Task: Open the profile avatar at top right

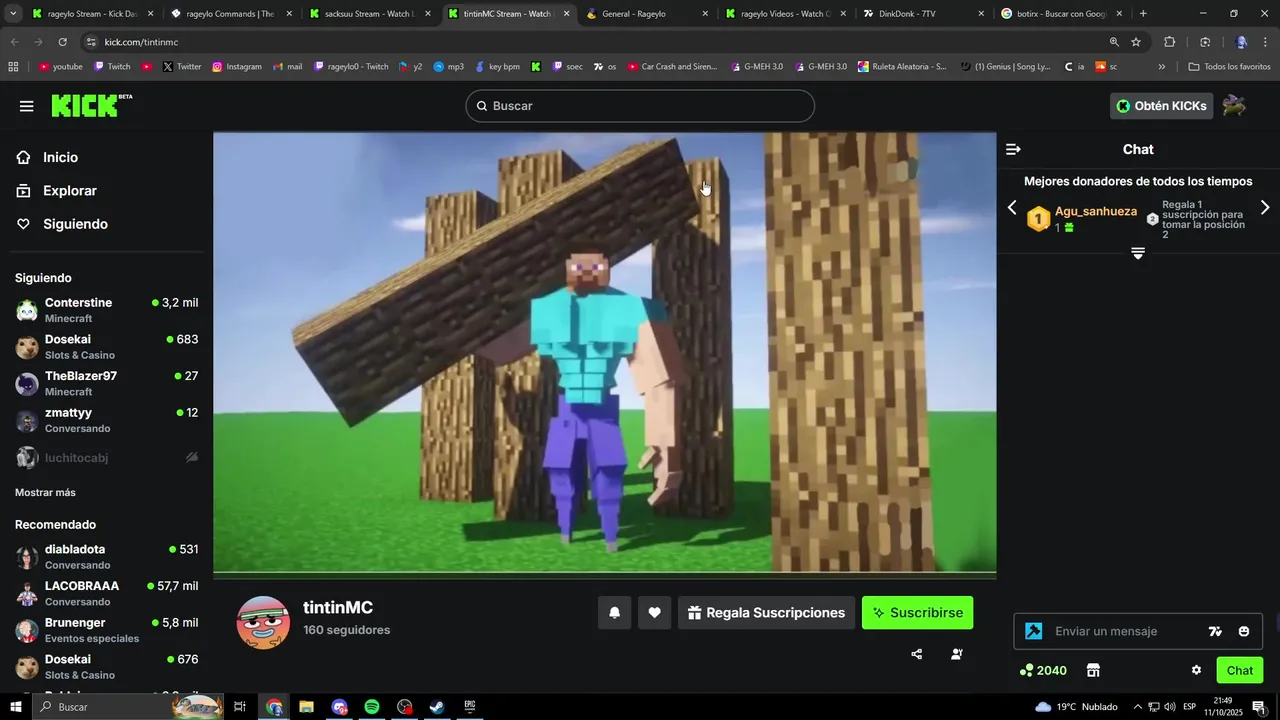Action: pyautogui.click(x=1235, y=106)
